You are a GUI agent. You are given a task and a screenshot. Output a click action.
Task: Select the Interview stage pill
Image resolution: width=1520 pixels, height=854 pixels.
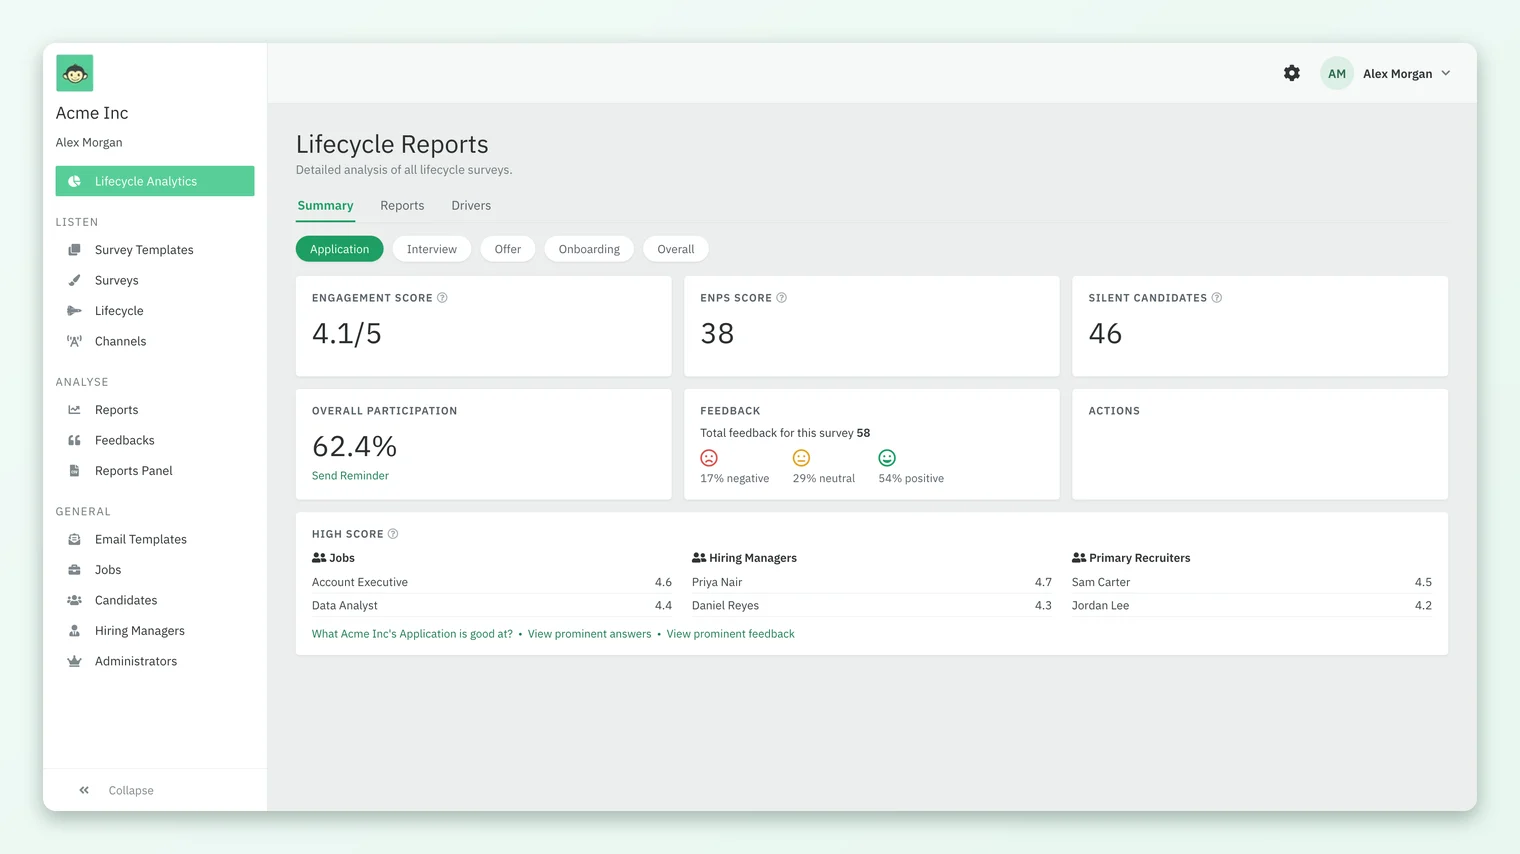click(432, 249)
